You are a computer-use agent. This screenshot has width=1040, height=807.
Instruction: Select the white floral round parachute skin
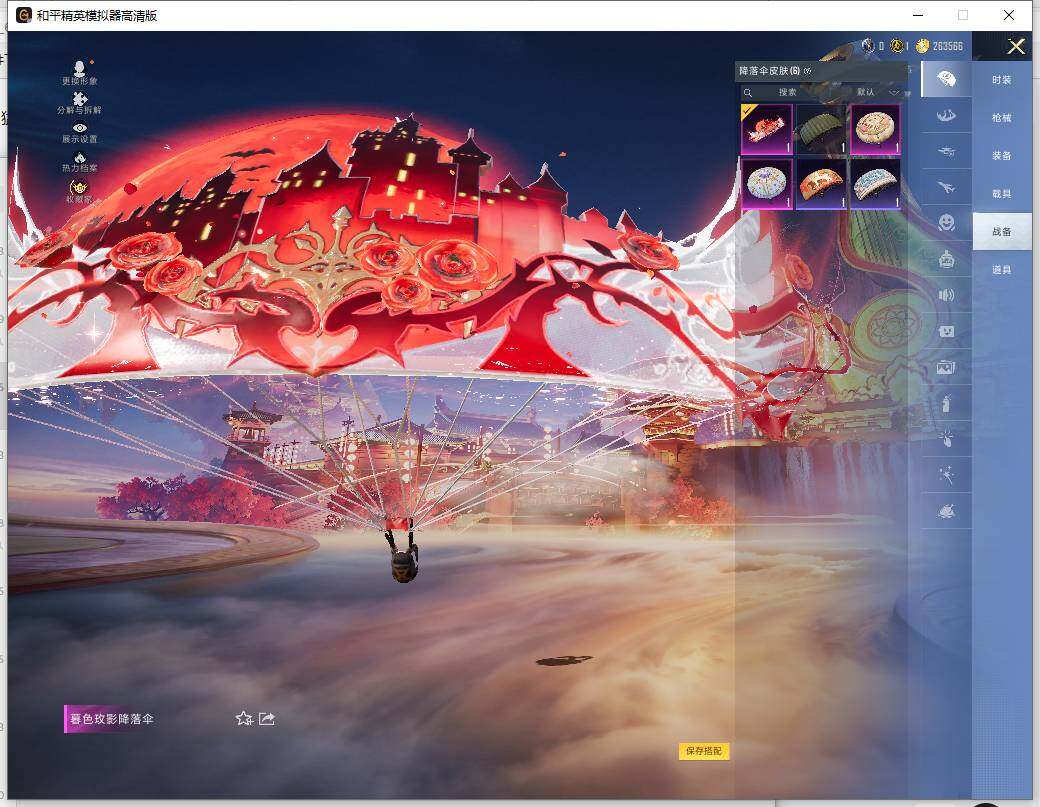point(767,184)
